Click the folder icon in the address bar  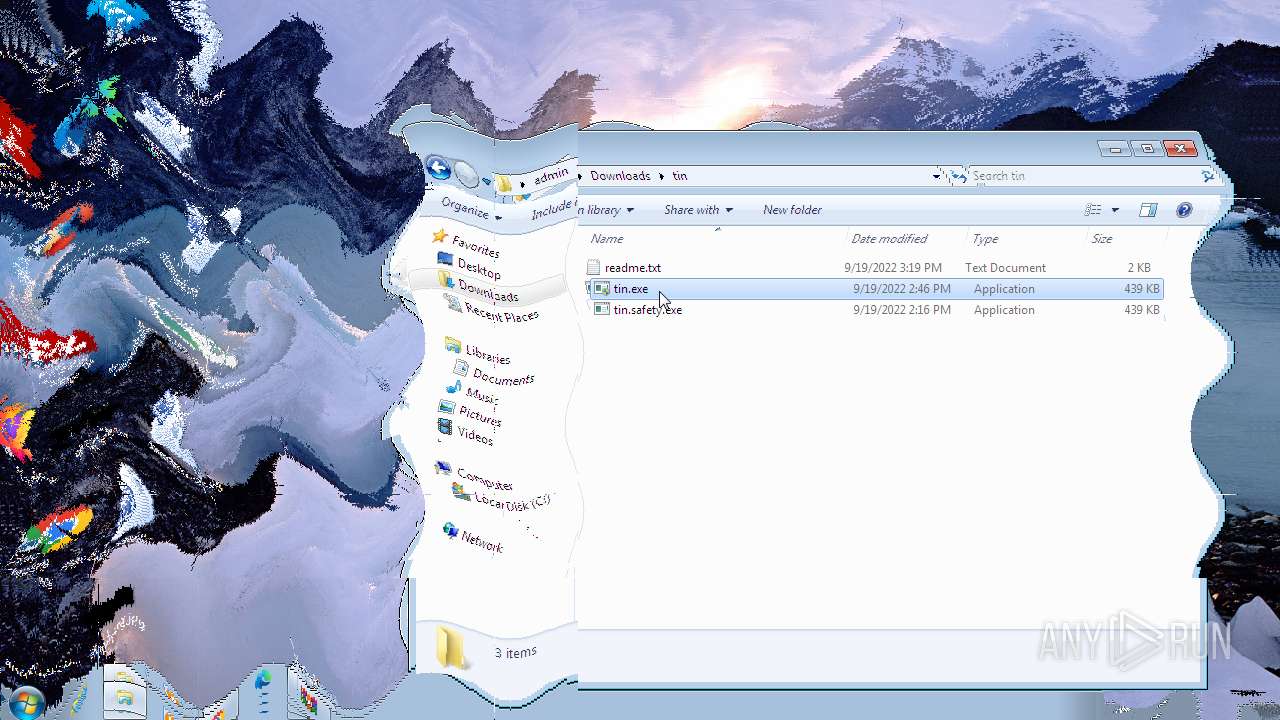point(504,183)
